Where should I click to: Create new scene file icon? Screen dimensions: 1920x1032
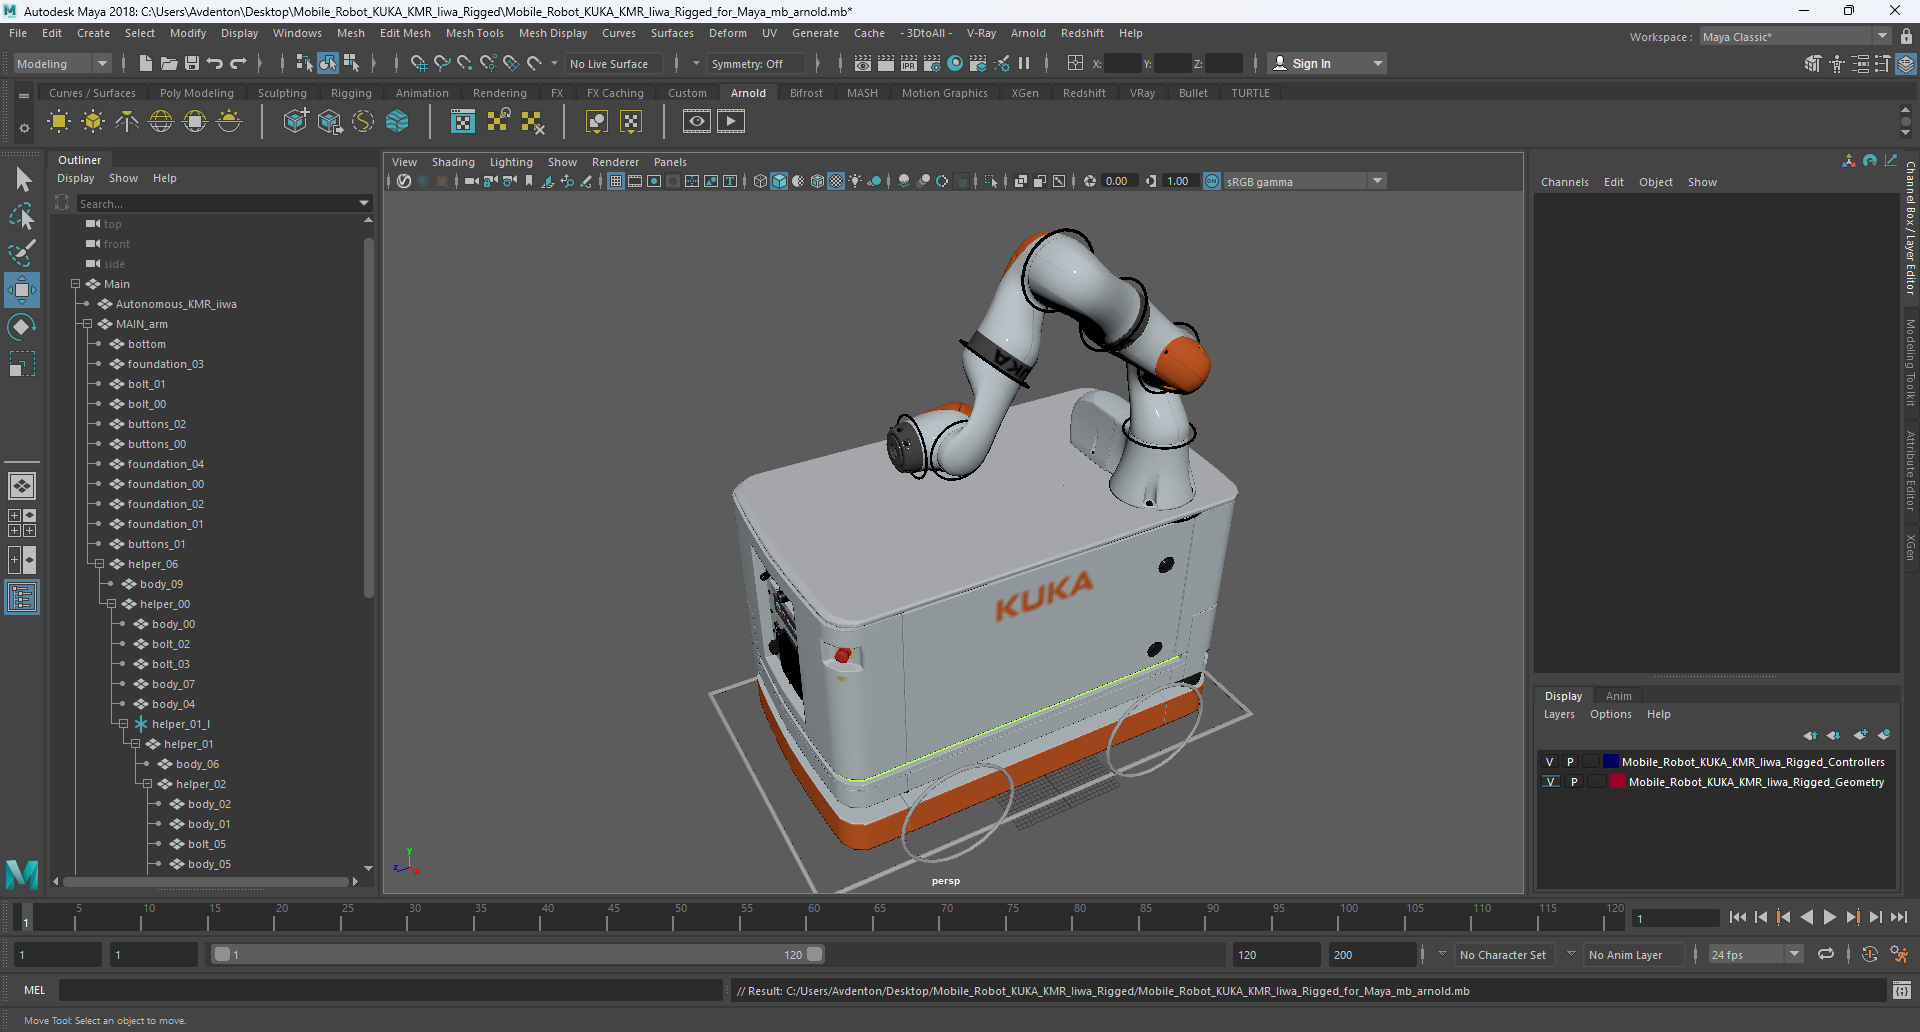(x=146, y=63)
